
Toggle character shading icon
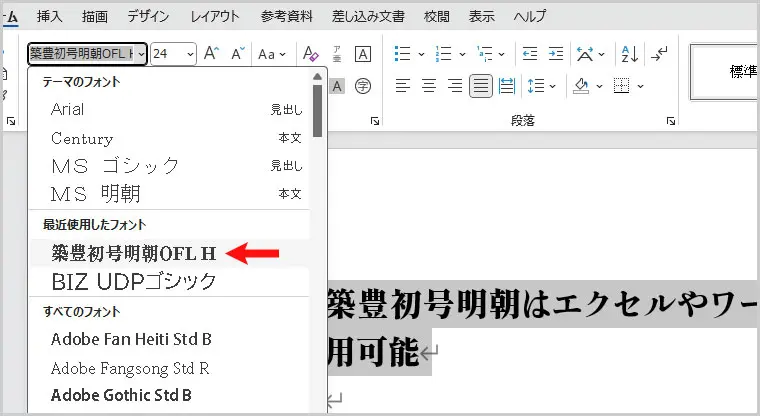(337, 86)
